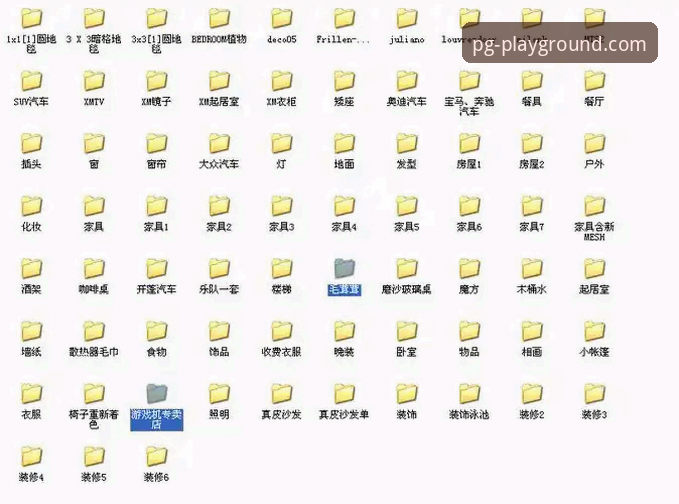Click the XM镜子 folder icon
Screen dimensions: 679x504
pos(156,81)
